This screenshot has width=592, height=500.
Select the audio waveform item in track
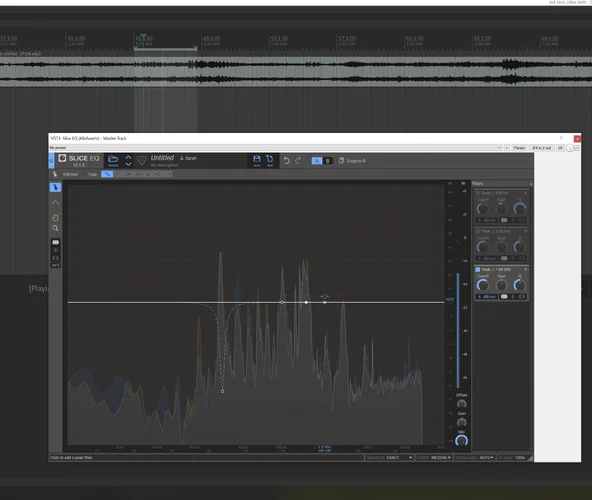[296, 72]
